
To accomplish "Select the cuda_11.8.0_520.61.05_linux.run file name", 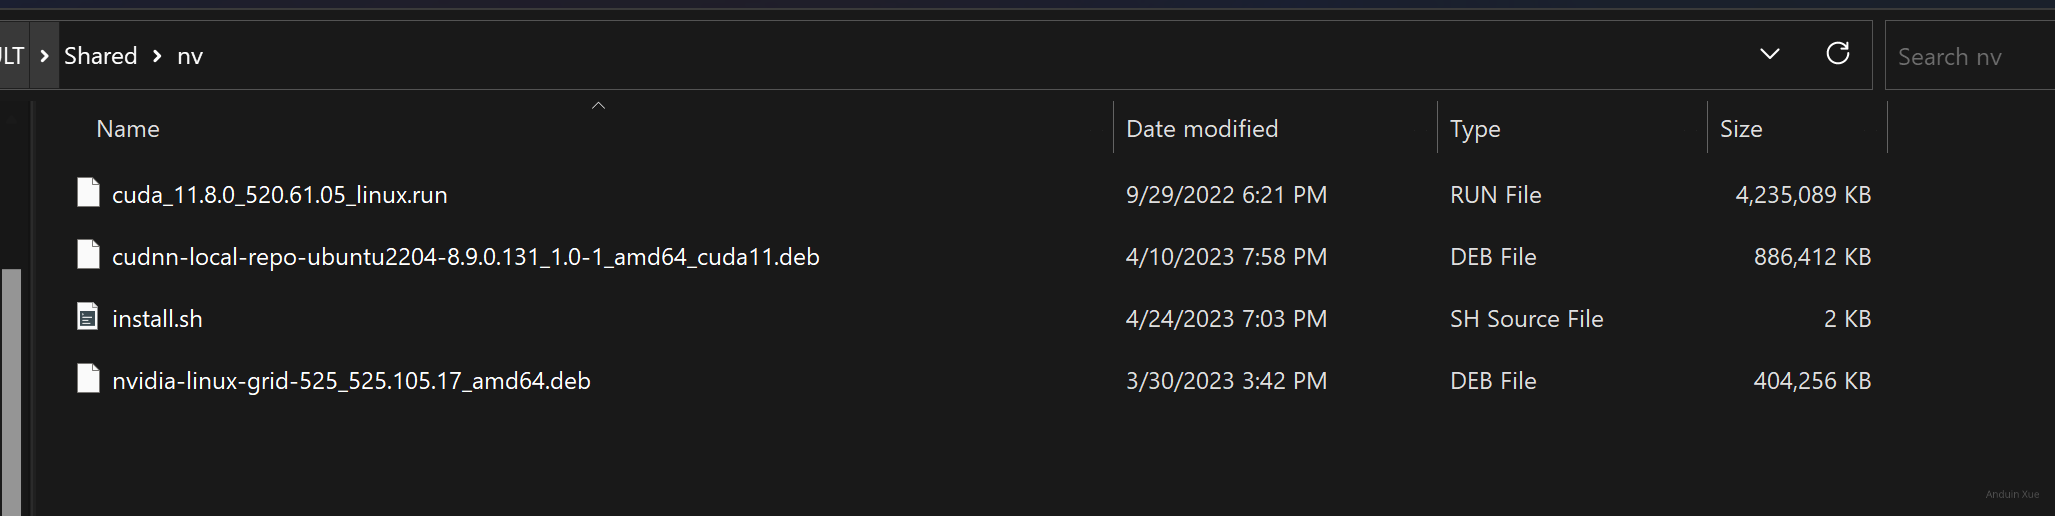I will 279,195.
